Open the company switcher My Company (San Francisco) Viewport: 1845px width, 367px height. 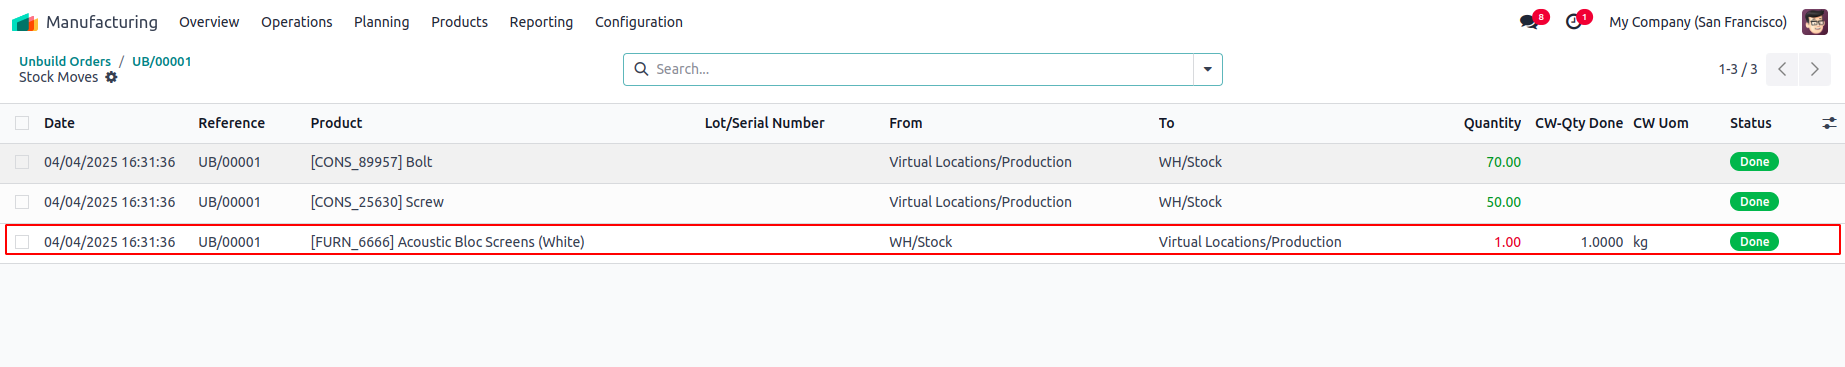pos(1698,22)
